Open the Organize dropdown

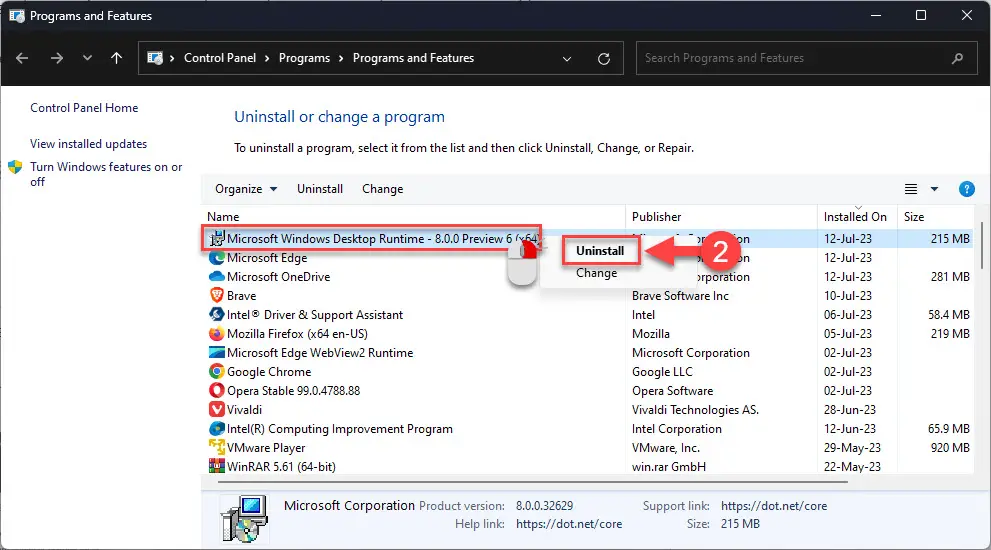[246, 189]
